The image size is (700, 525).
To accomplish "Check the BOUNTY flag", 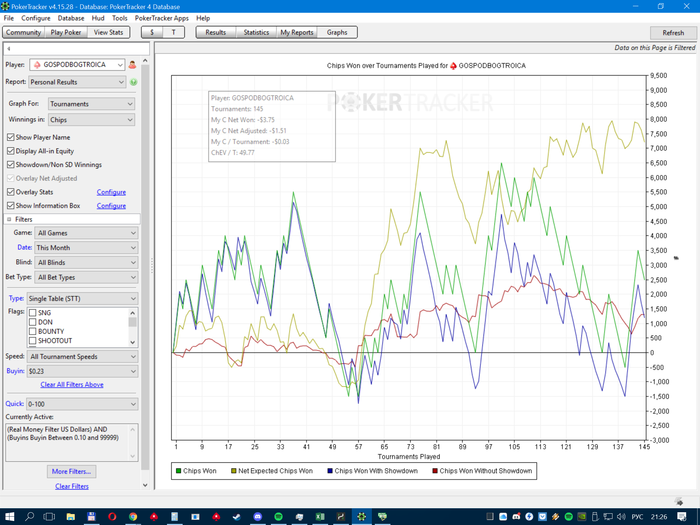I will [x=33, y=331].
